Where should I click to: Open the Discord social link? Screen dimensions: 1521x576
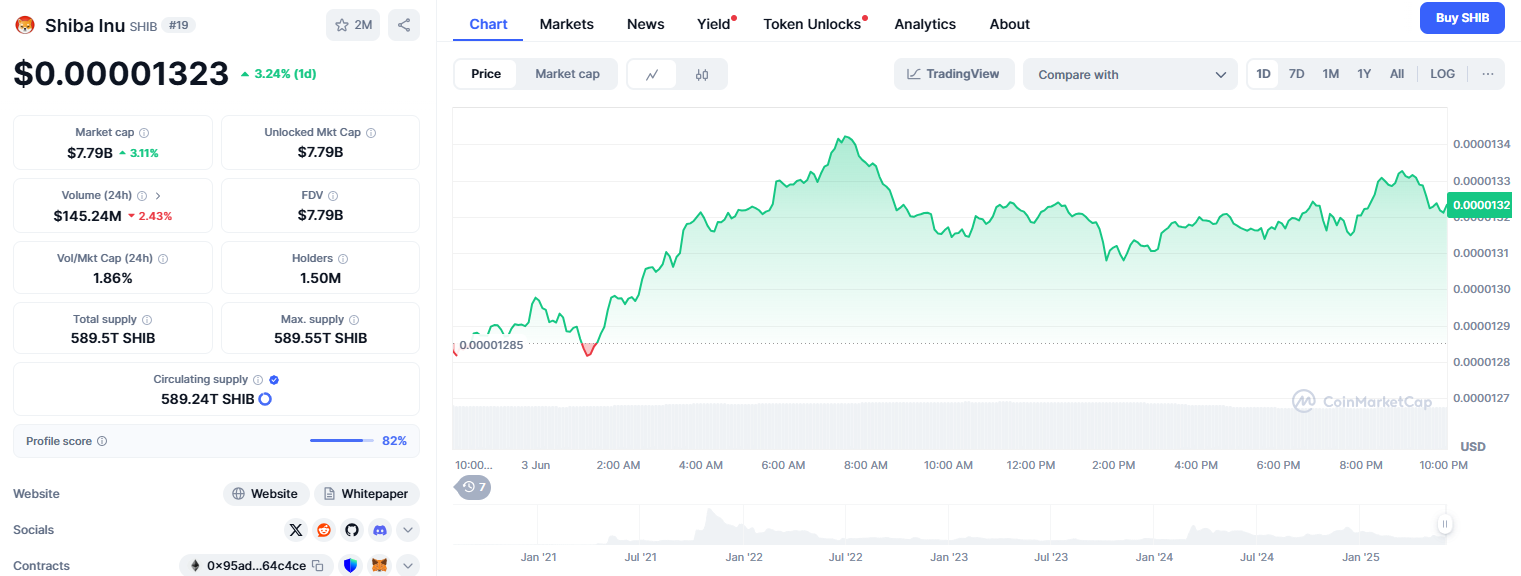380,530
